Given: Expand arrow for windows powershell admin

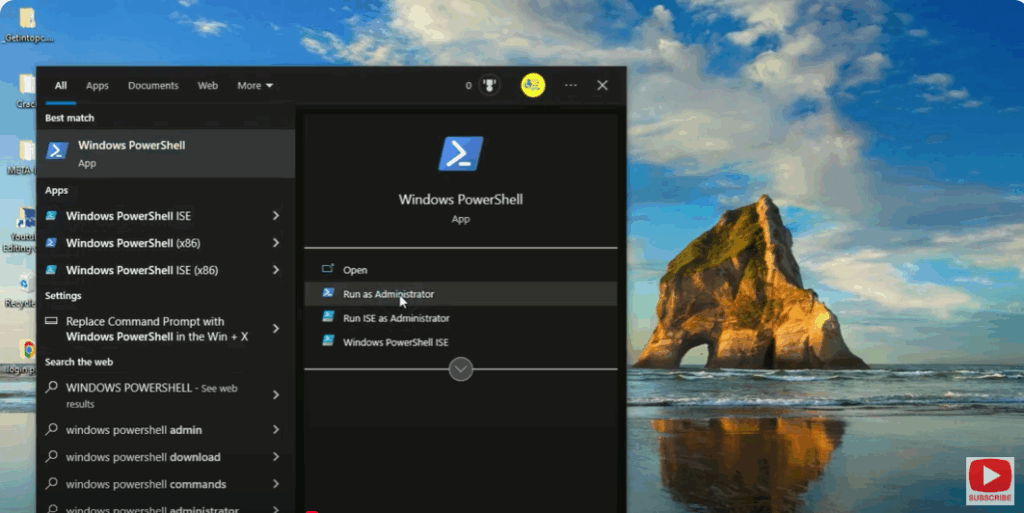Looking at the screenshot, I should 276,429.
